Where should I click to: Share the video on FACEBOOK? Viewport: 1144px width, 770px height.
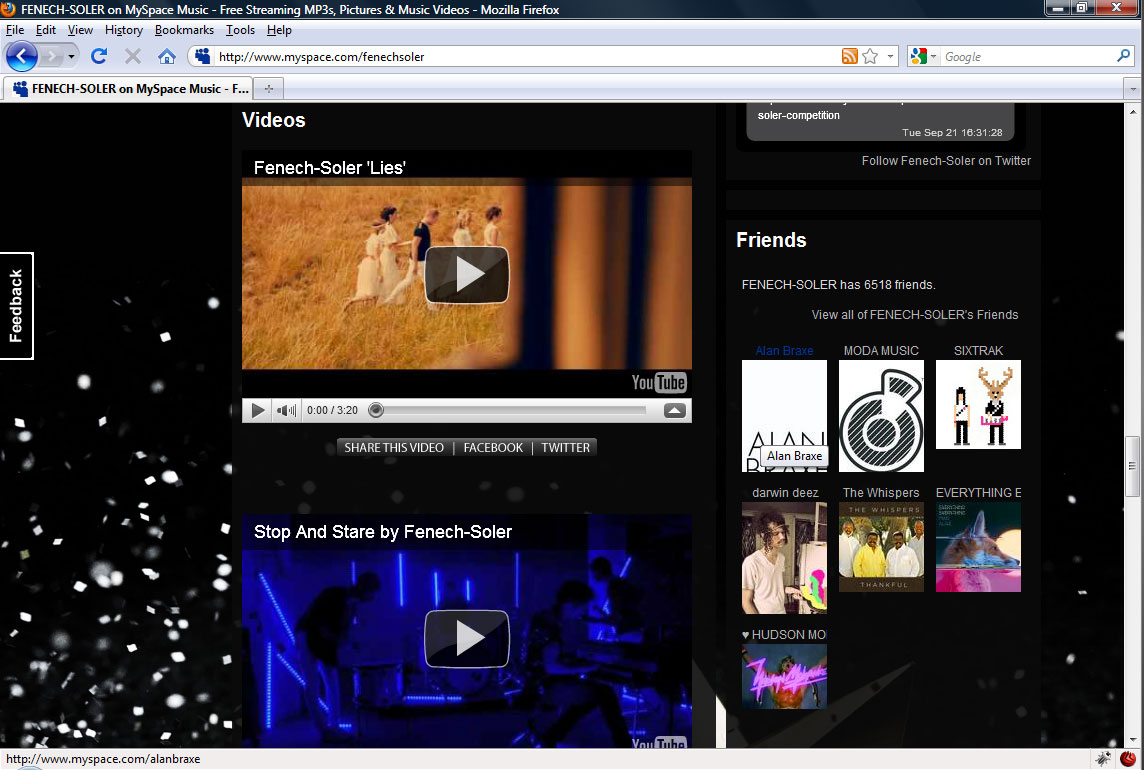(x=493, y=447)
